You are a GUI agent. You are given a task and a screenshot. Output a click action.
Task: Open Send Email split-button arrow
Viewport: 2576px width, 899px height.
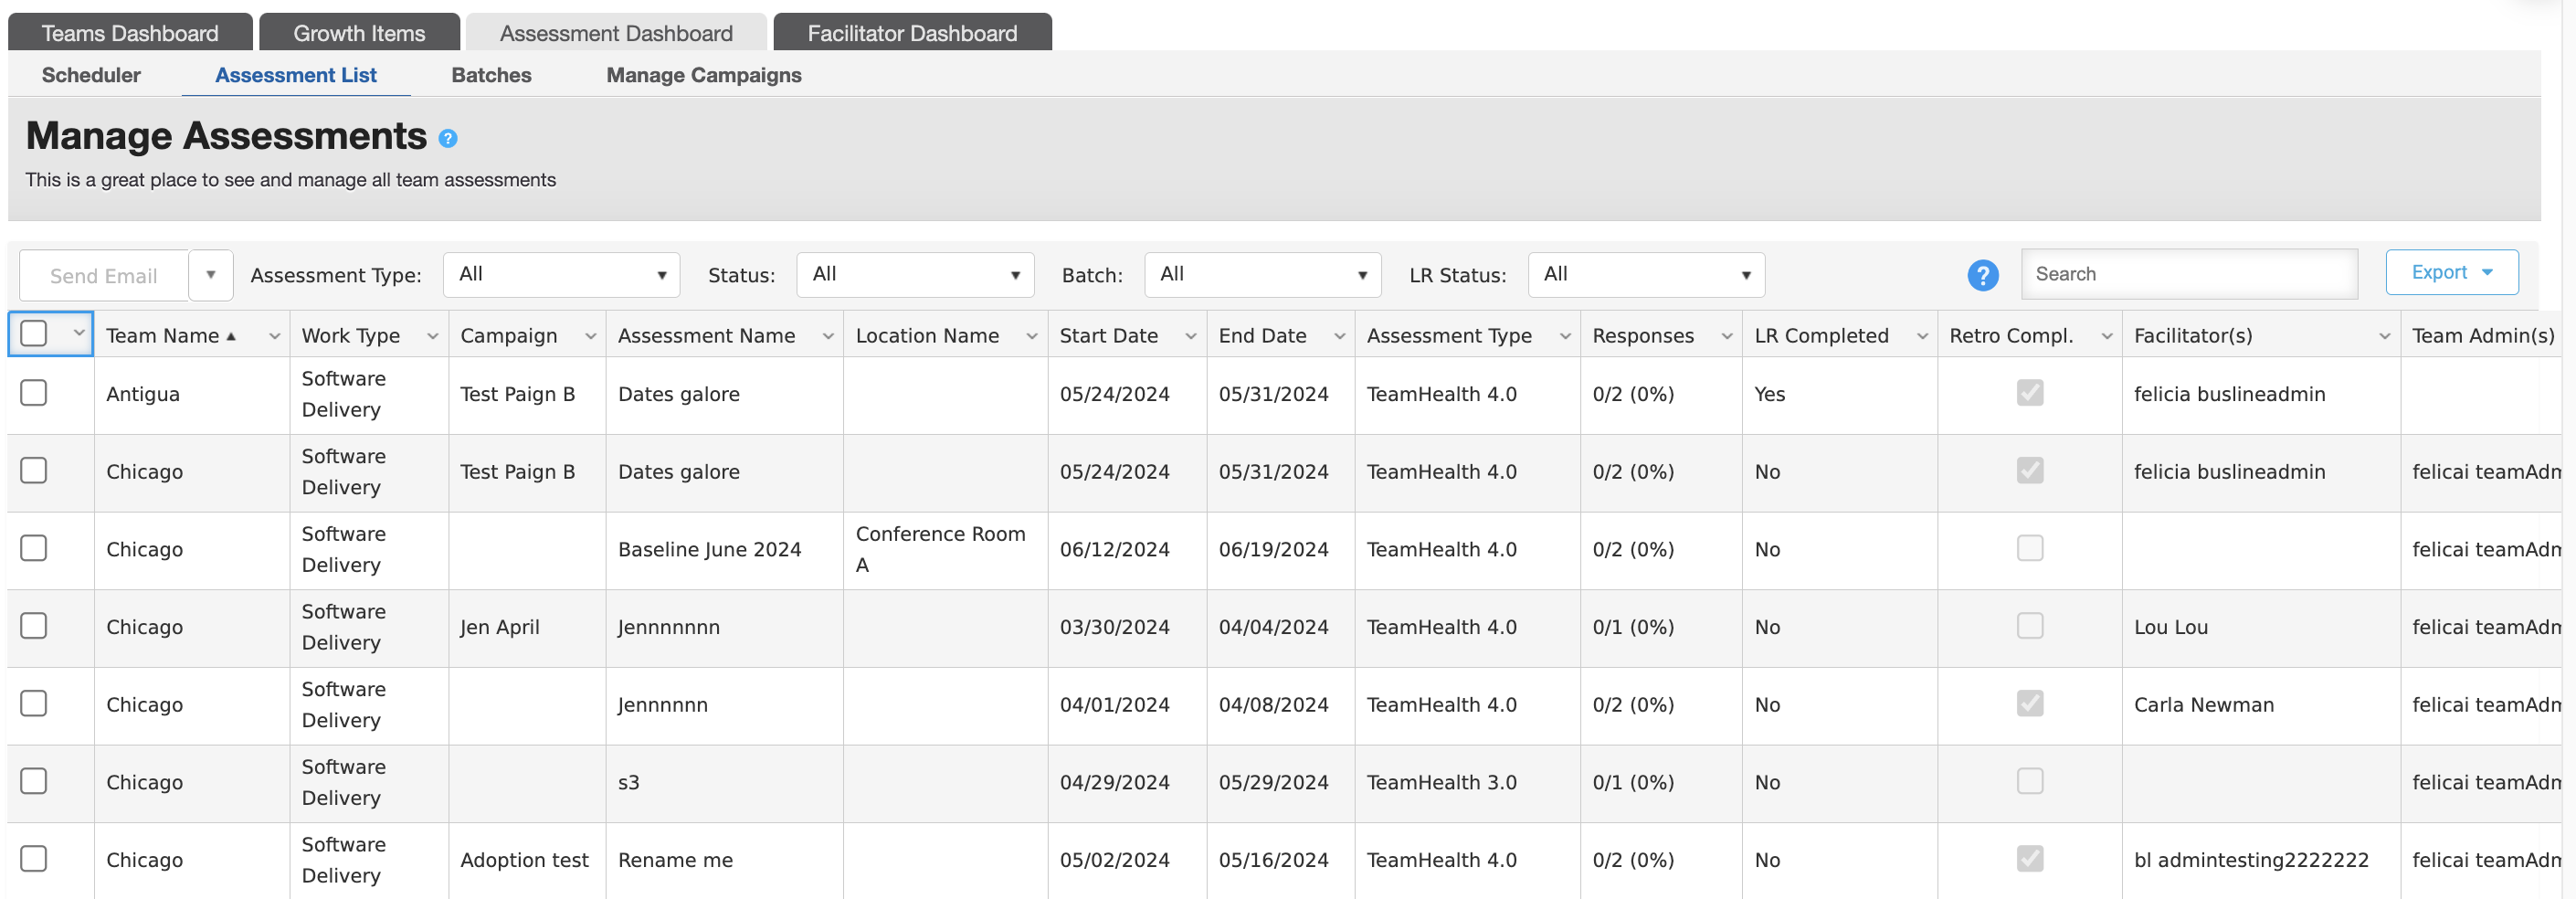(x=211, y=275)
